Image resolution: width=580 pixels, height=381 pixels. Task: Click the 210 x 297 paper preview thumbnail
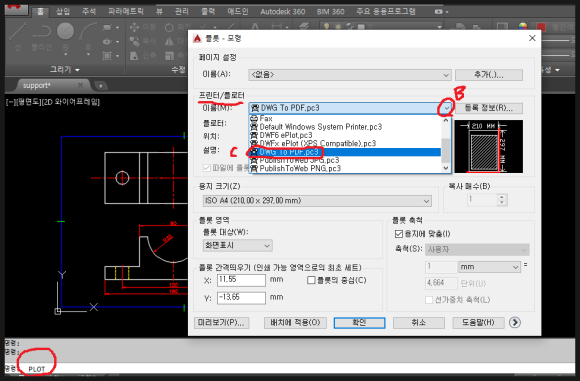(488, 146)
